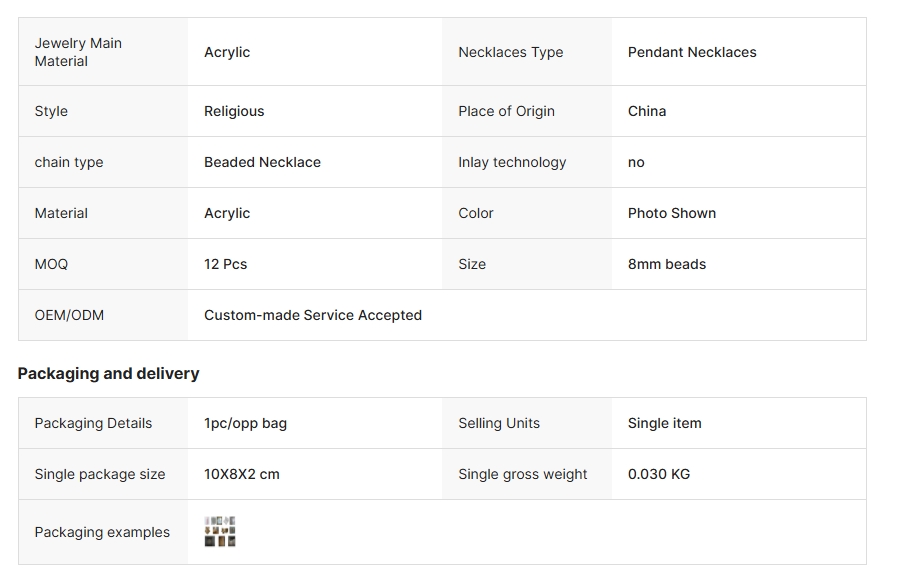Select the 'Photo Shown' color value
The height and width of the screenshot is (576, 913).
point(672,213)
